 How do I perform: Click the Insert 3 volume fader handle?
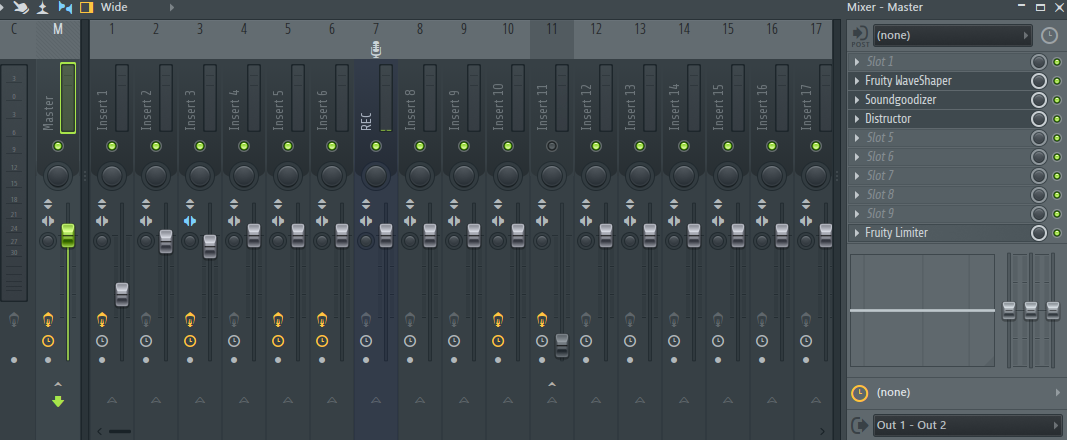(x=210, y=246)
